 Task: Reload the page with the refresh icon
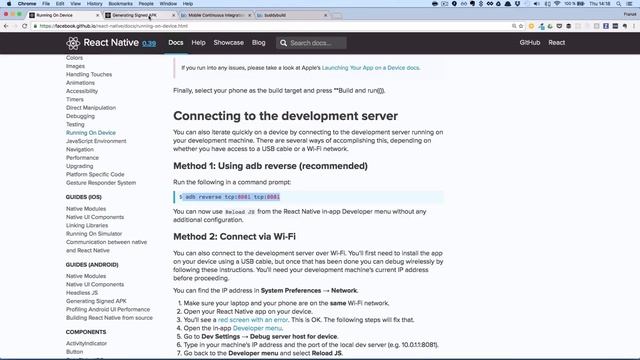tap(24, 26)
